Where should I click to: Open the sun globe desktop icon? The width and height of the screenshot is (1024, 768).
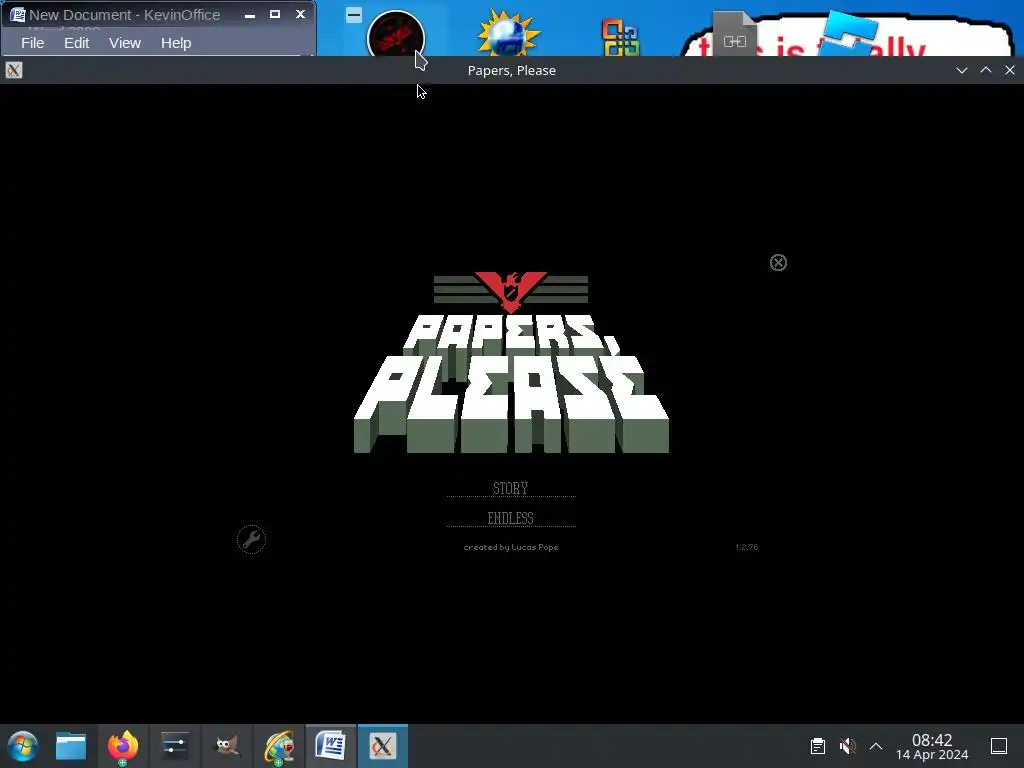coord(508,34)
